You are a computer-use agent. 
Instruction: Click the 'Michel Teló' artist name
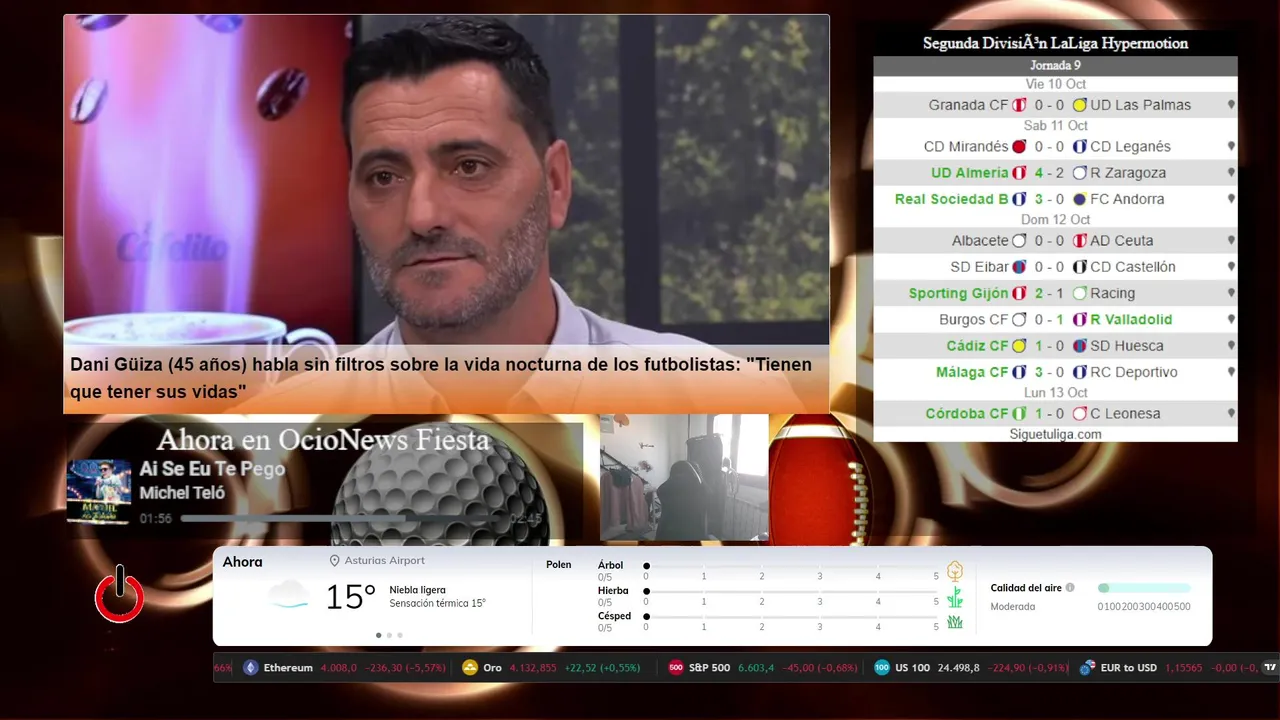[x=182, y=493]
